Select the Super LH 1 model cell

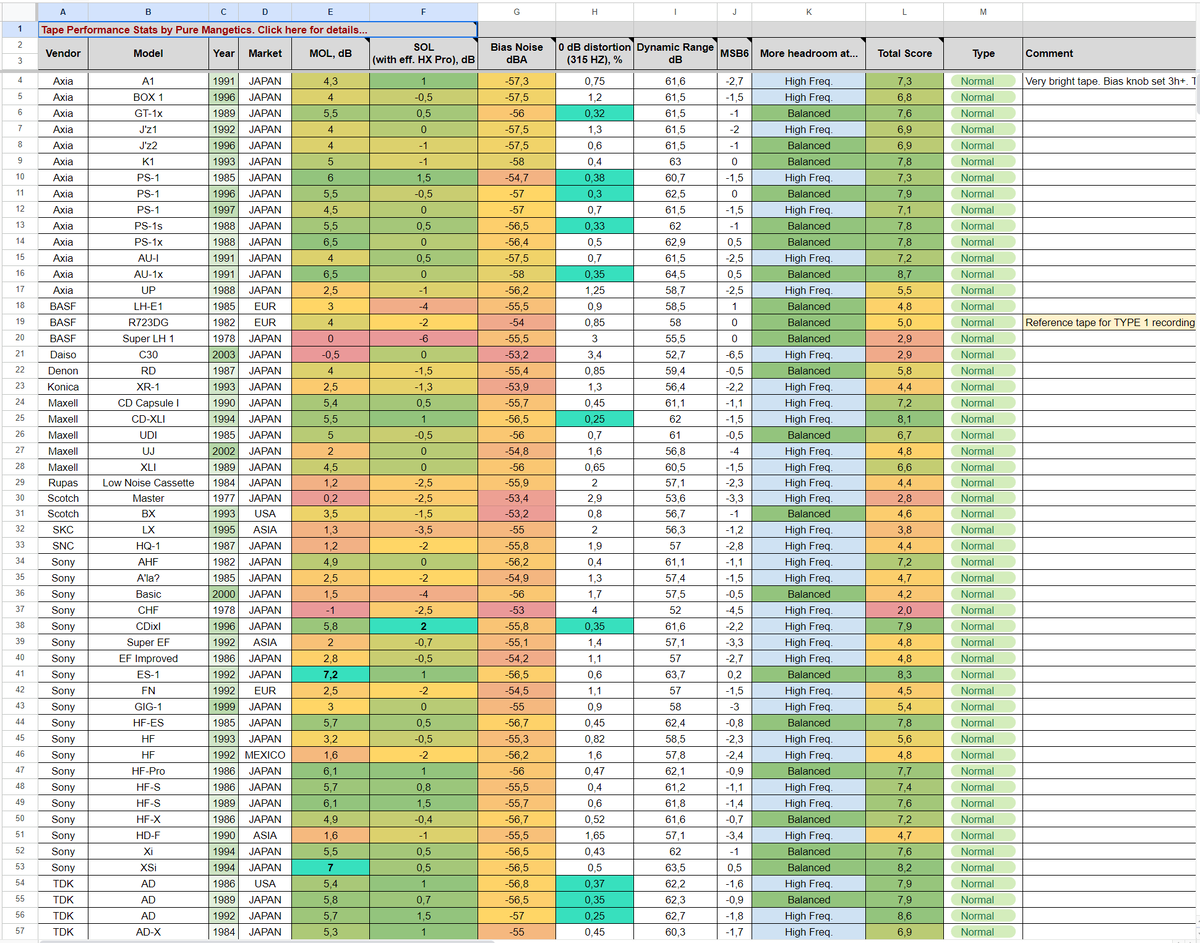pos(148,338)
